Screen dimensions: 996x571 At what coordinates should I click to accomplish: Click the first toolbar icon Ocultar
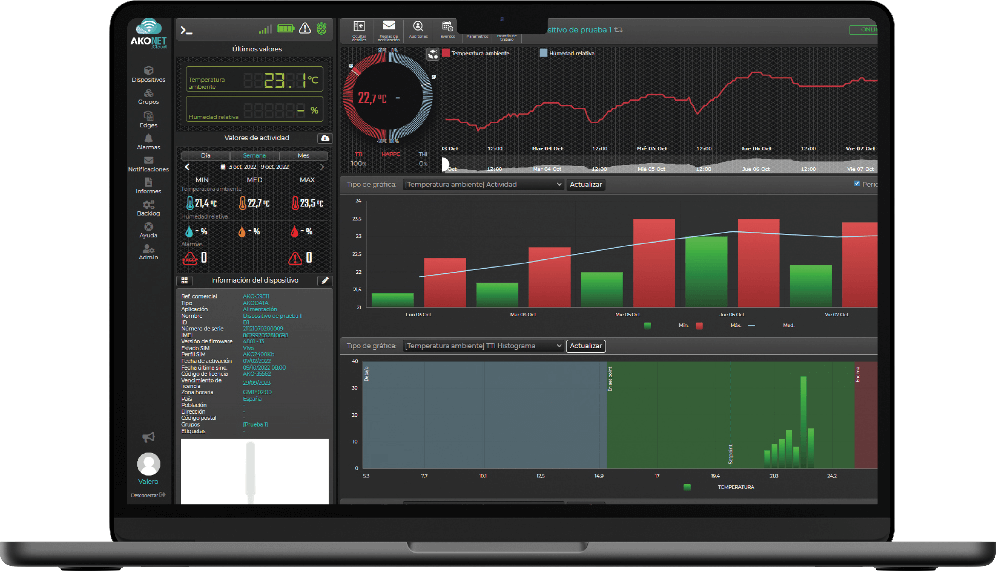coord(359,29)
